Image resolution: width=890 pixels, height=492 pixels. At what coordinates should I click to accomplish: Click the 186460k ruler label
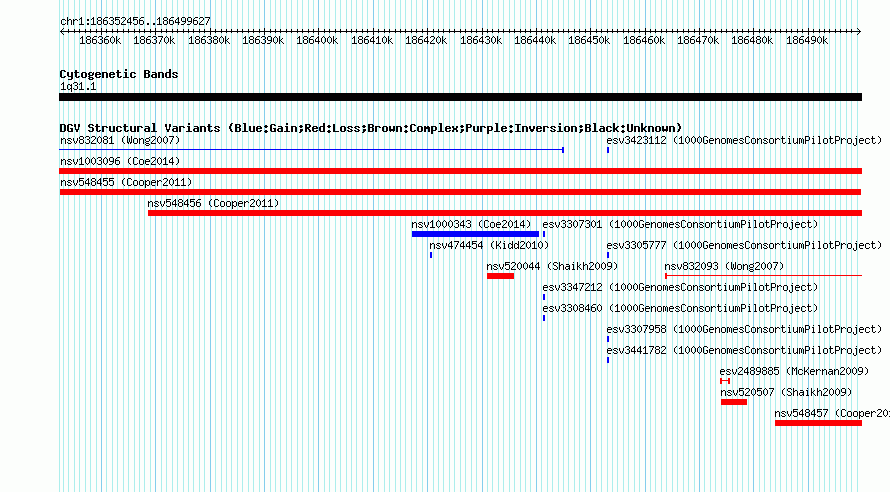(644, 40)
